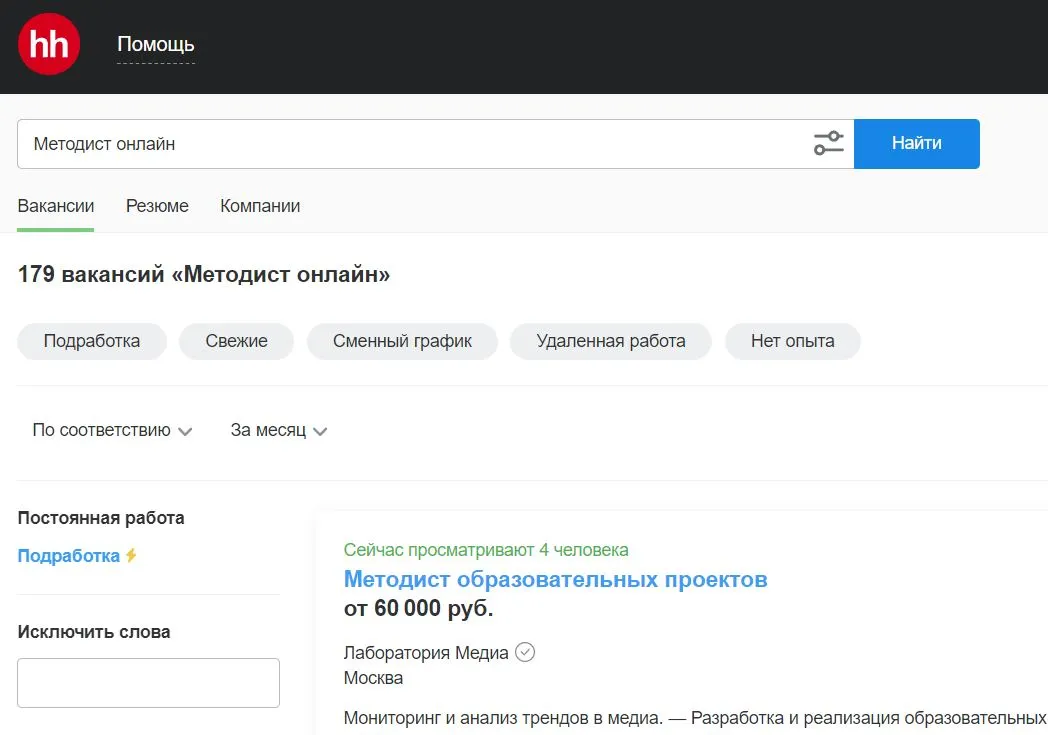Apply the Удаленная работа filter chip

[x=610, y=341]
